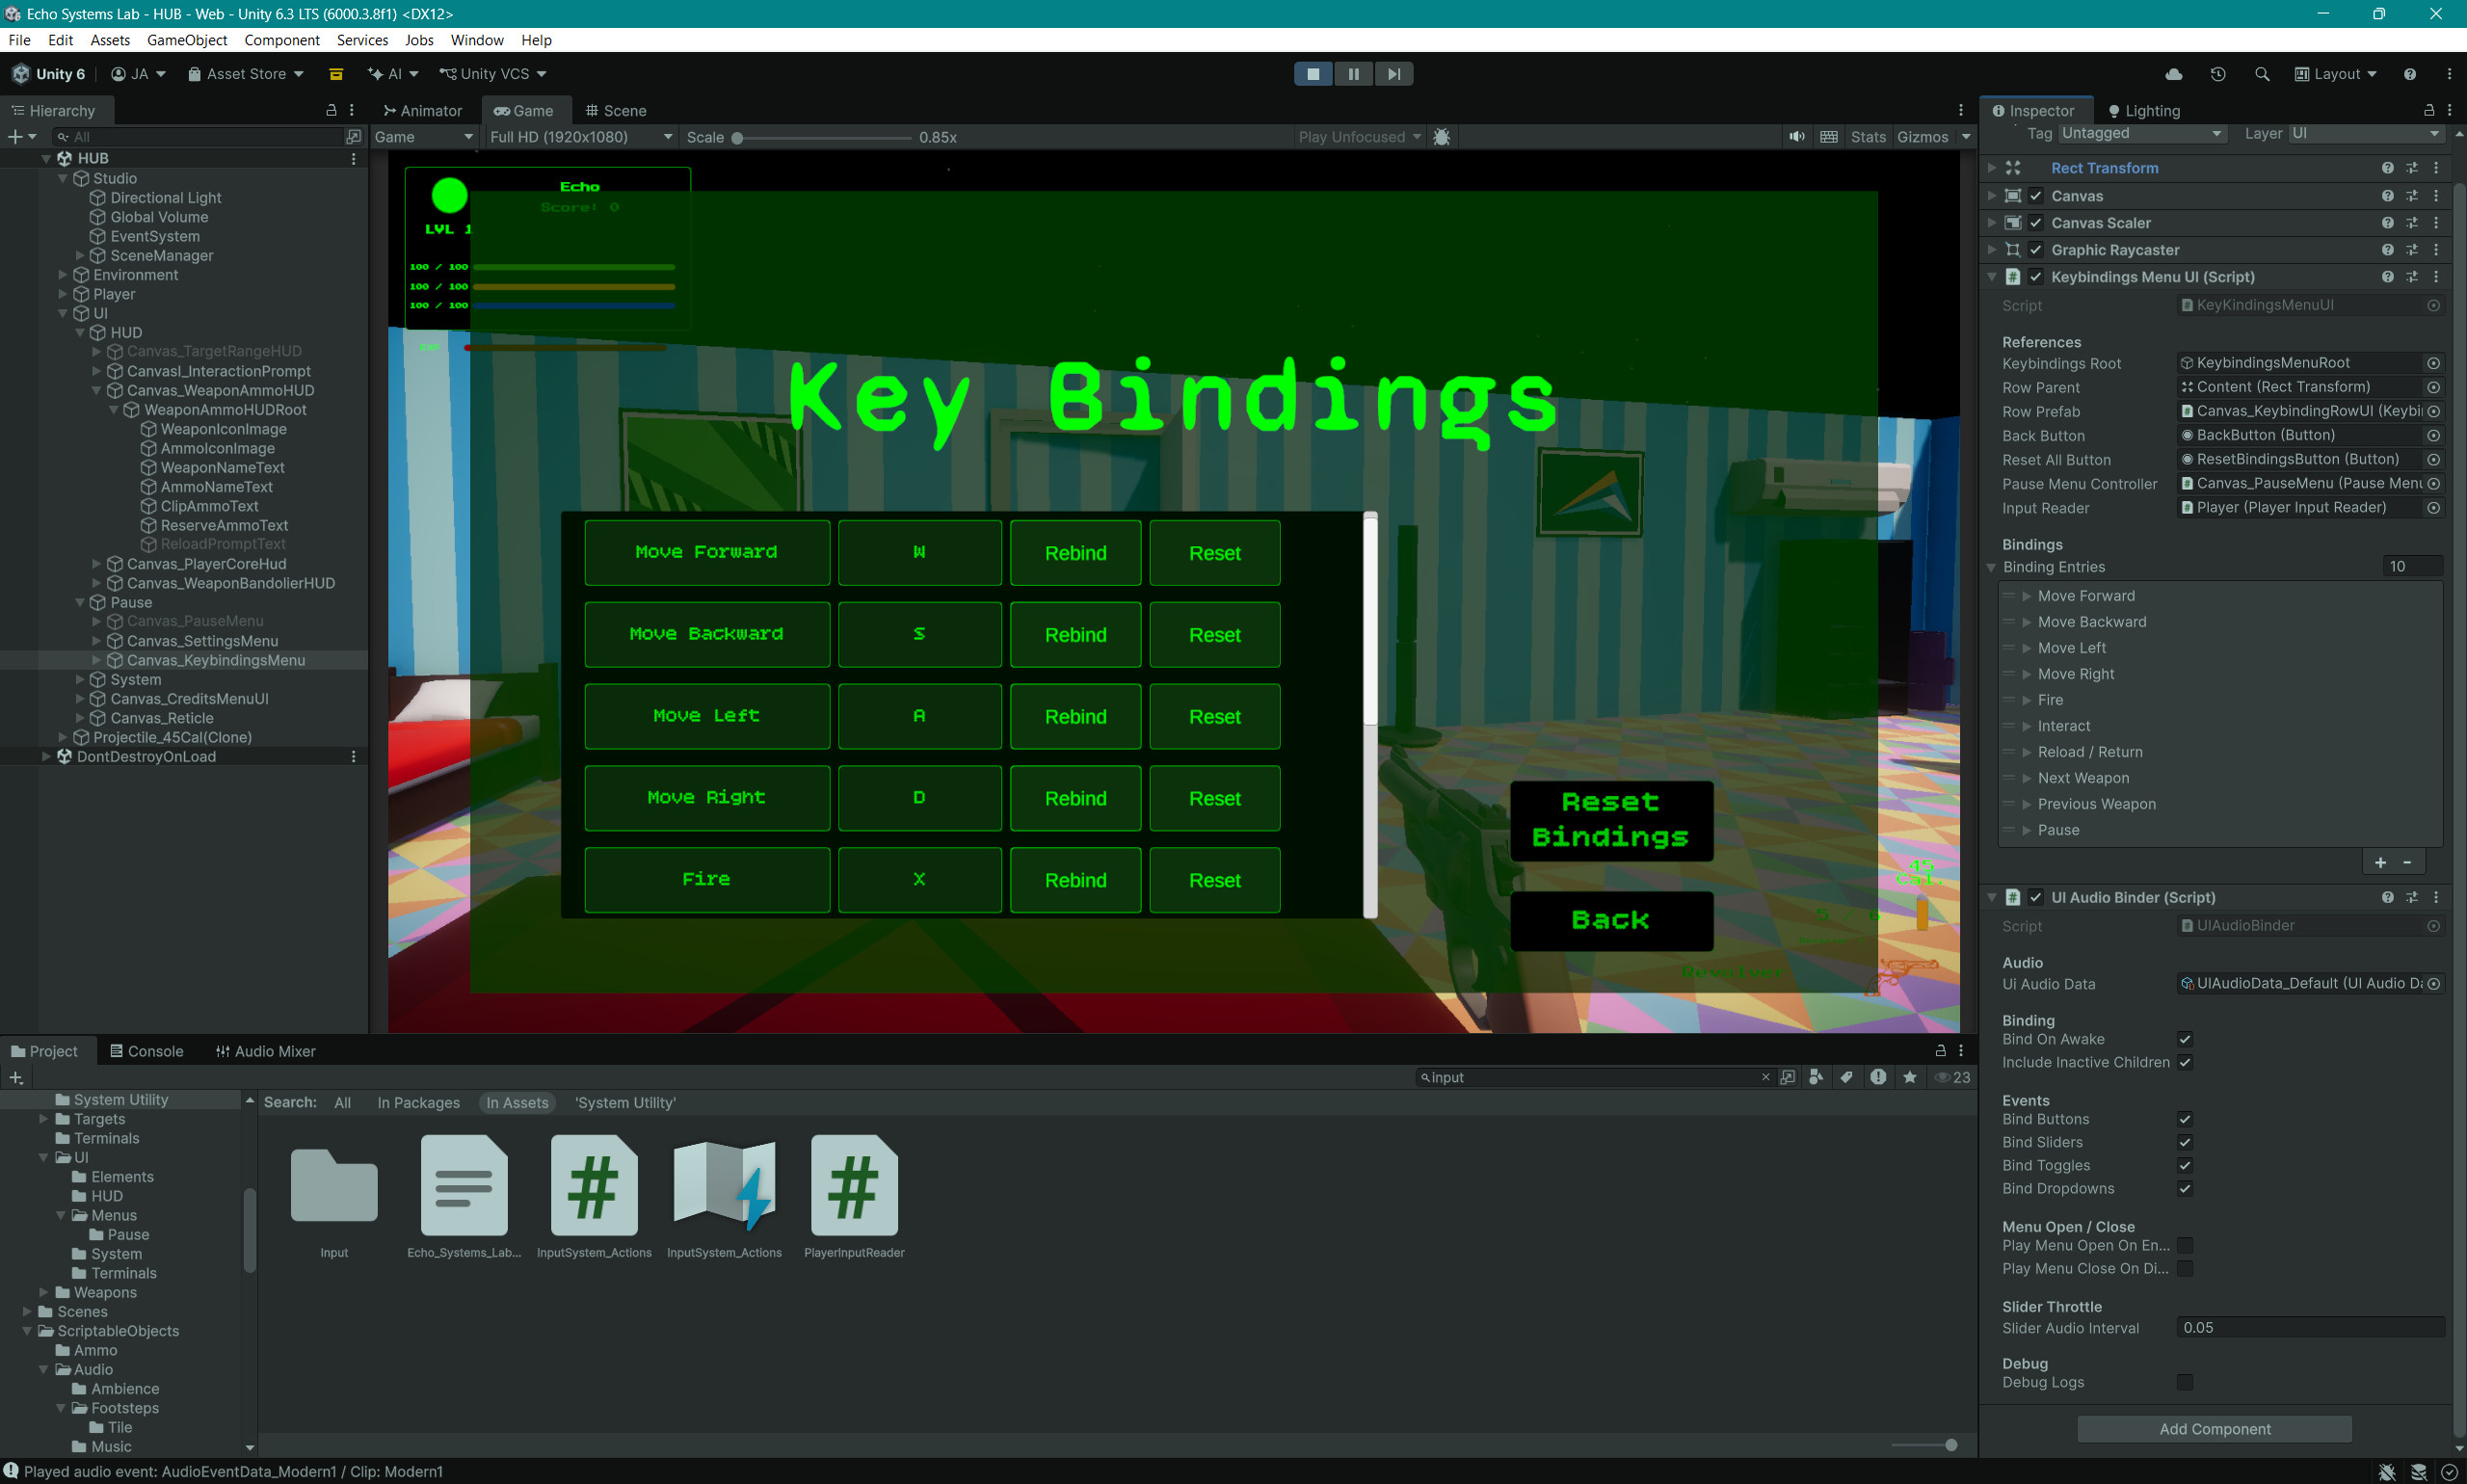Screen dimensions: 2467x1484
Task: Collapse the Pause object in Hierarchy
Action: click(80, 603)
